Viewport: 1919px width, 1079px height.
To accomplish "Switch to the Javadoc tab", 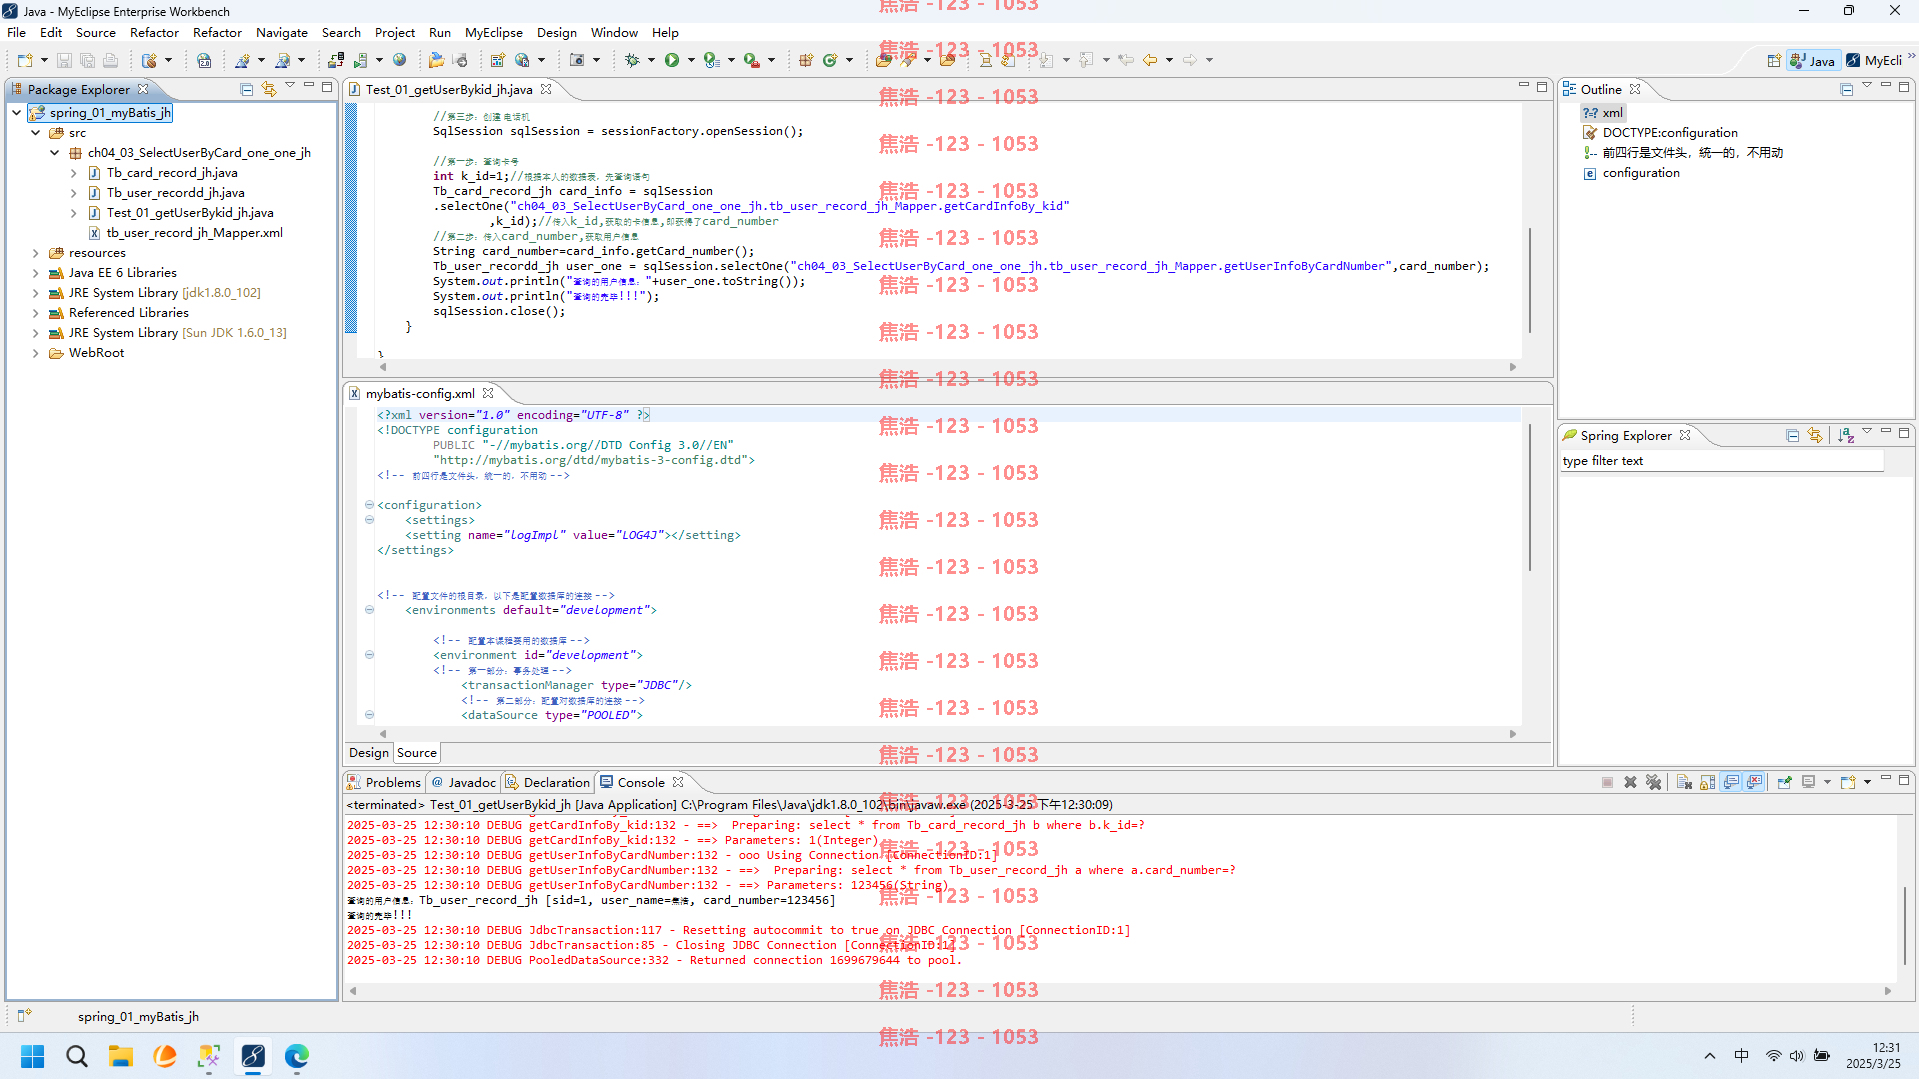I will (x=463, y=782).
